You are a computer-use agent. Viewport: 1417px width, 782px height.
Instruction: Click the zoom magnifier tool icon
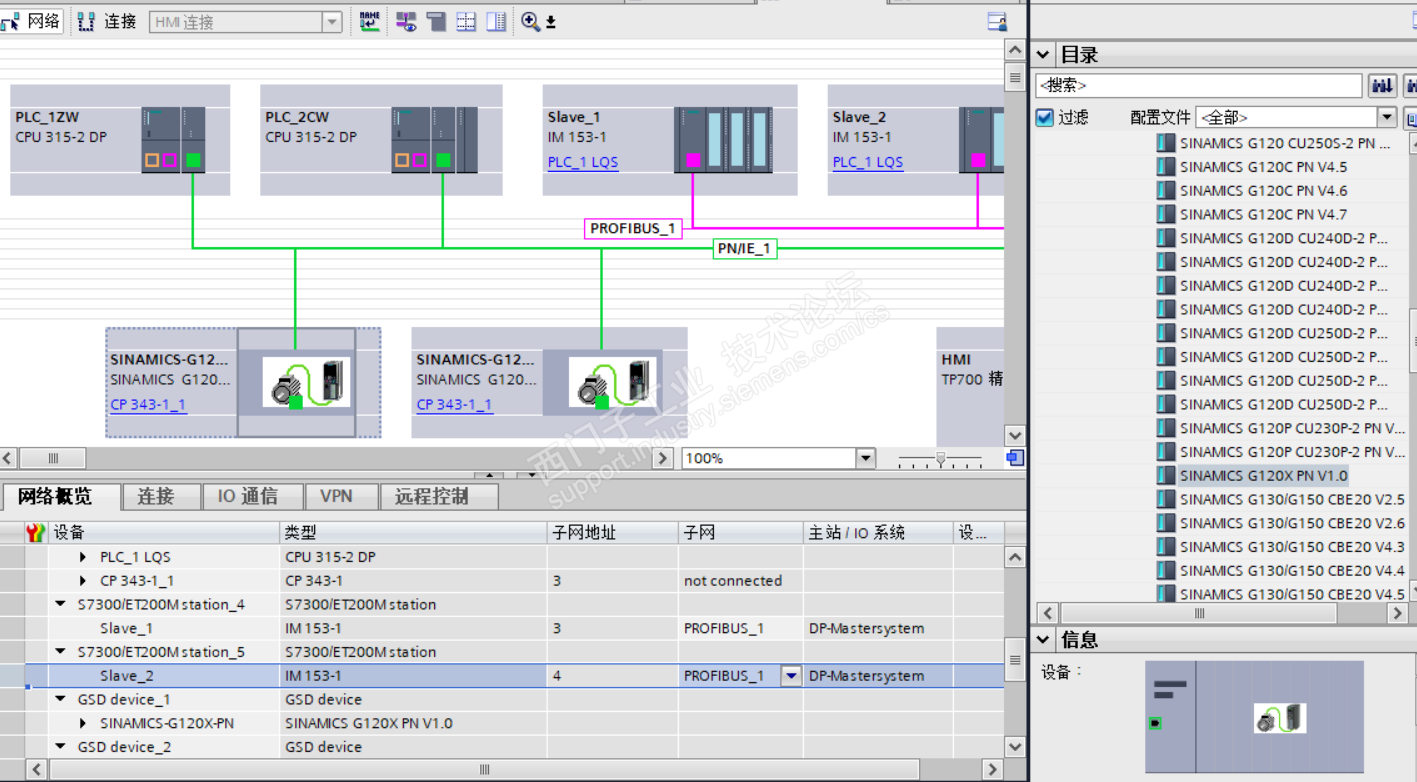531,21
